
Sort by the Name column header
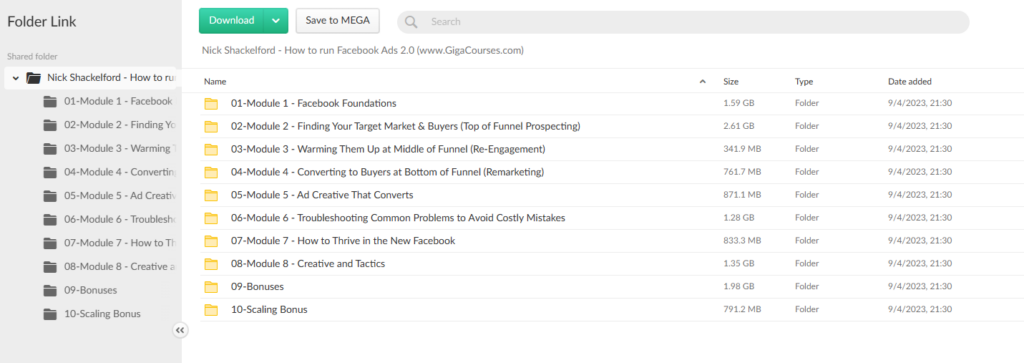pyautogui.click(x=215, y=82)
